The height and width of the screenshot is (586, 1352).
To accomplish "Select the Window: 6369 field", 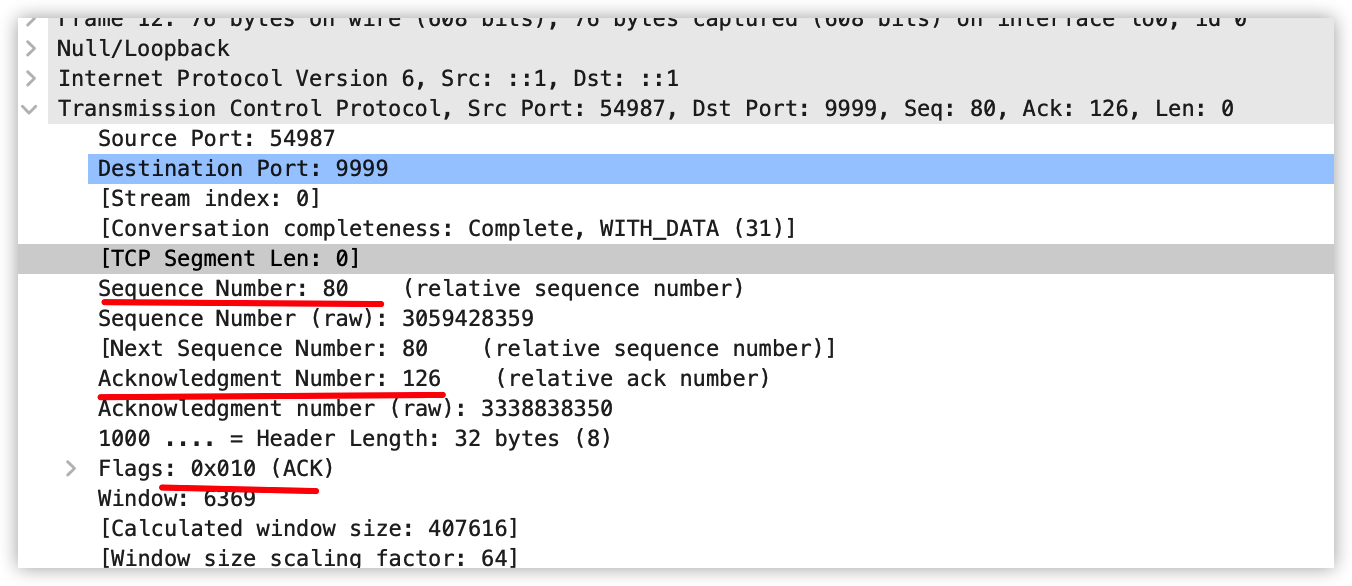I will tap(177, 498).
